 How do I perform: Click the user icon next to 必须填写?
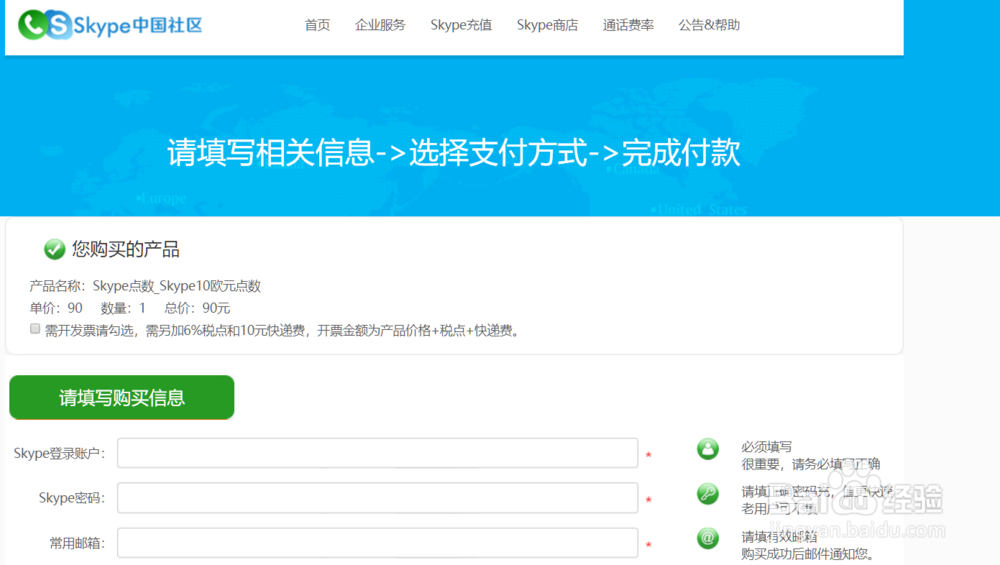[707, 449]
